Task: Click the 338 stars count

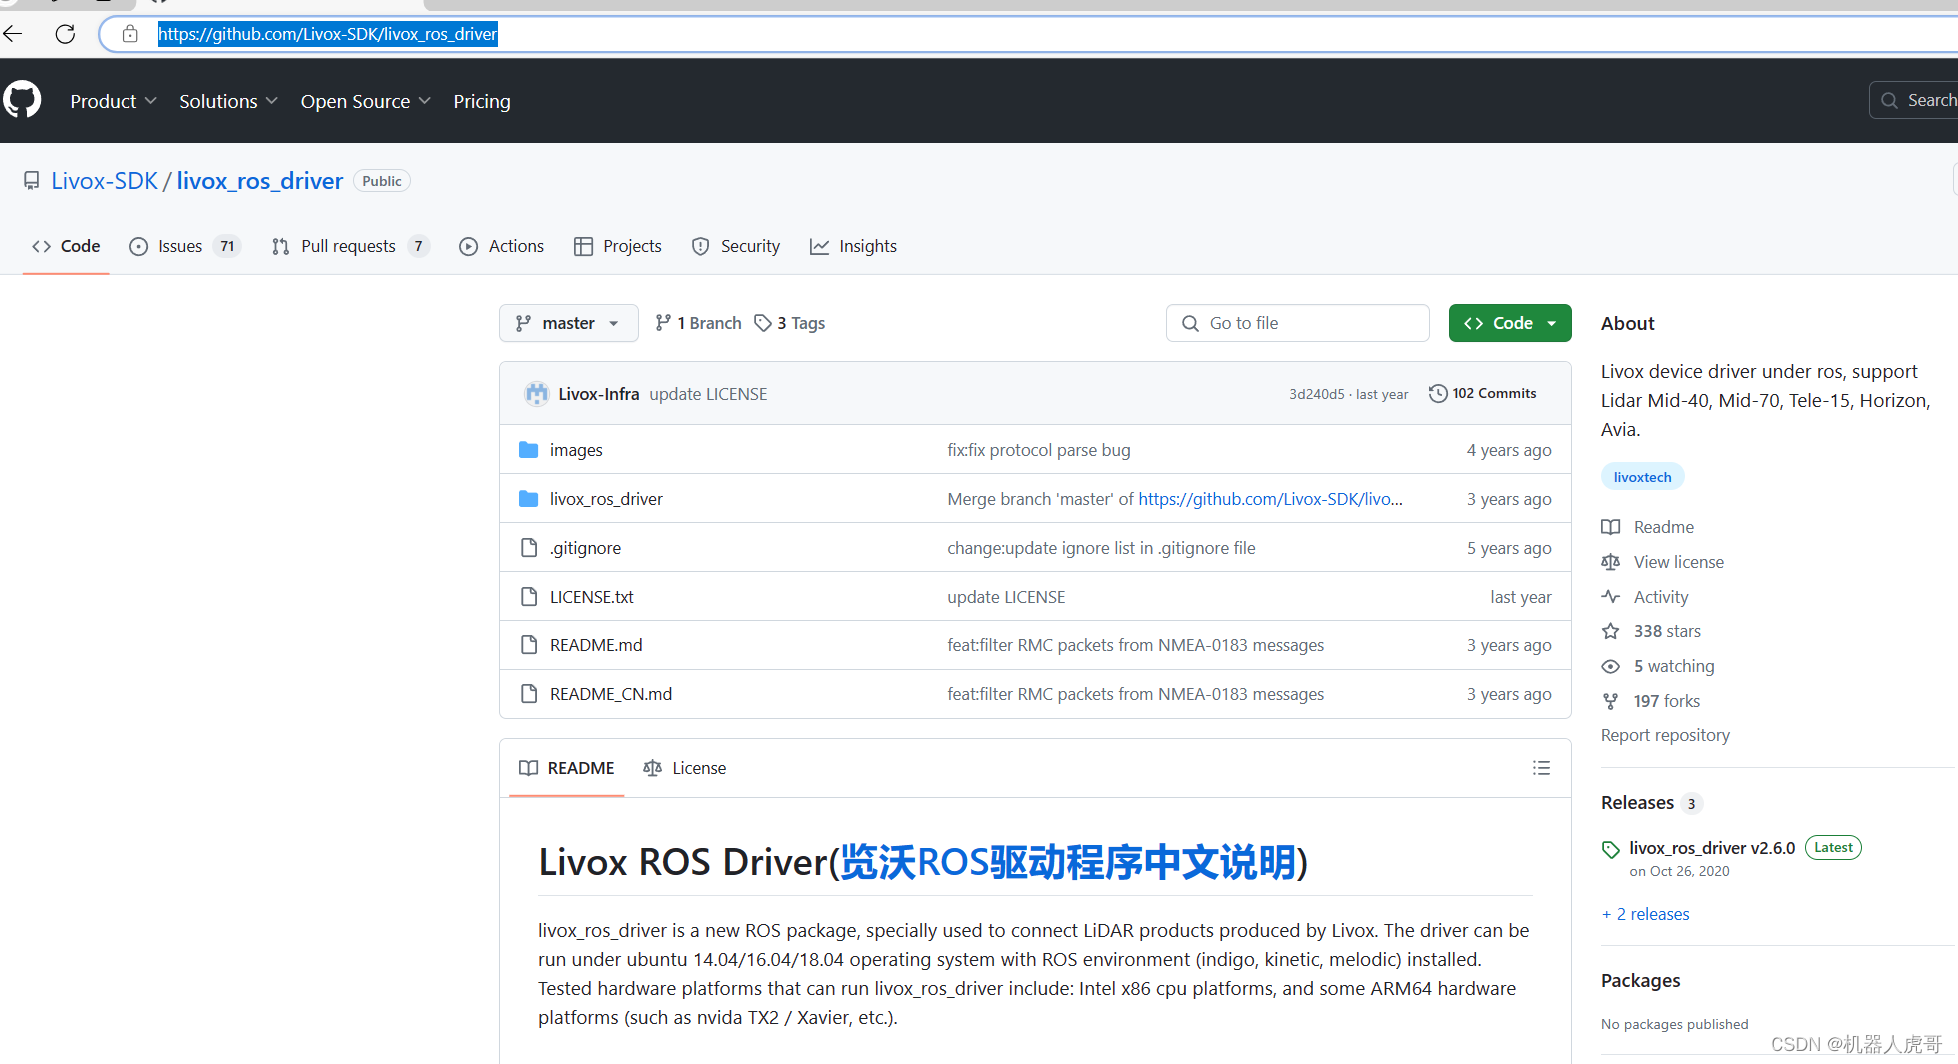Action: coord(1667,631)
